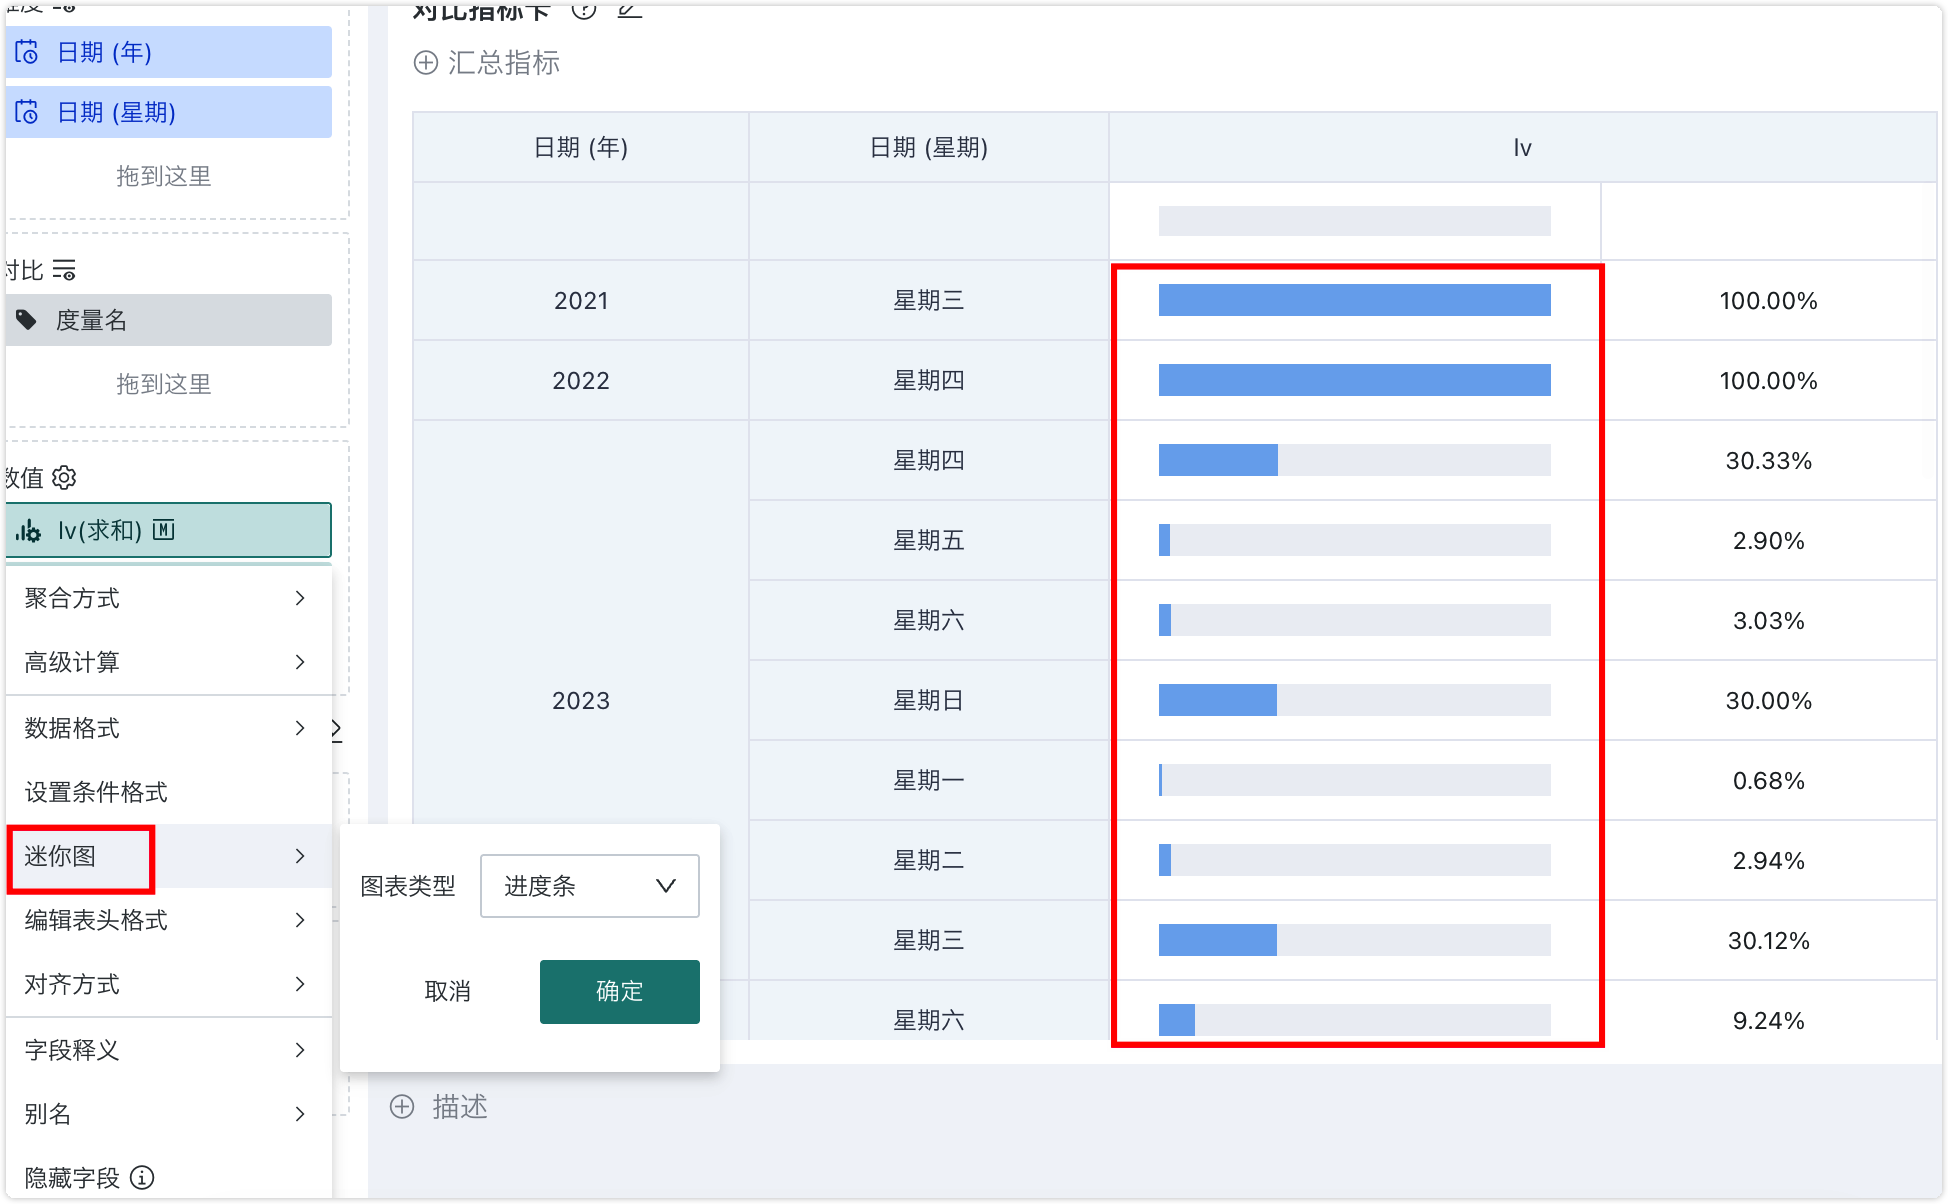Click the progress bar in the 2021 星期三 row
Screen dimensions: 1948x1204
point(1355,300)
